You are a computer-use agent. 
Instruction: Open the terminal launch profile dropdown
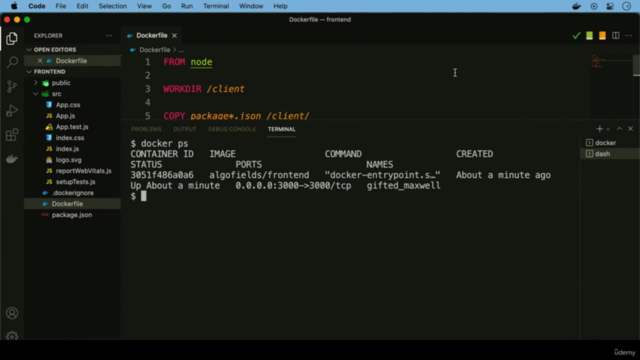point(608,129)
